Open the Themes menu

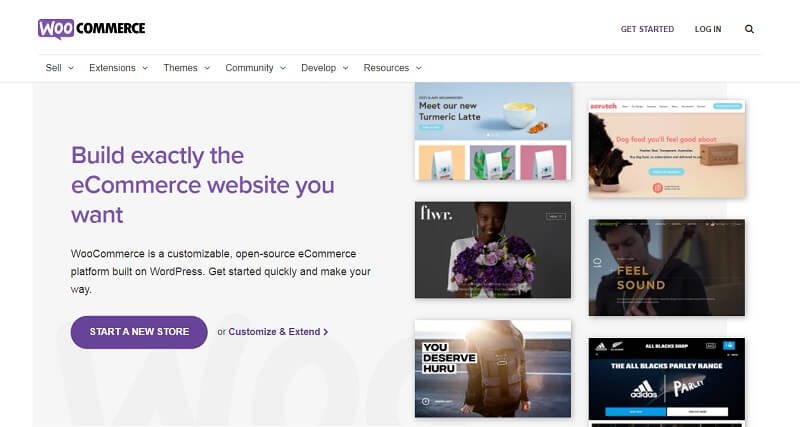(180, 68)
